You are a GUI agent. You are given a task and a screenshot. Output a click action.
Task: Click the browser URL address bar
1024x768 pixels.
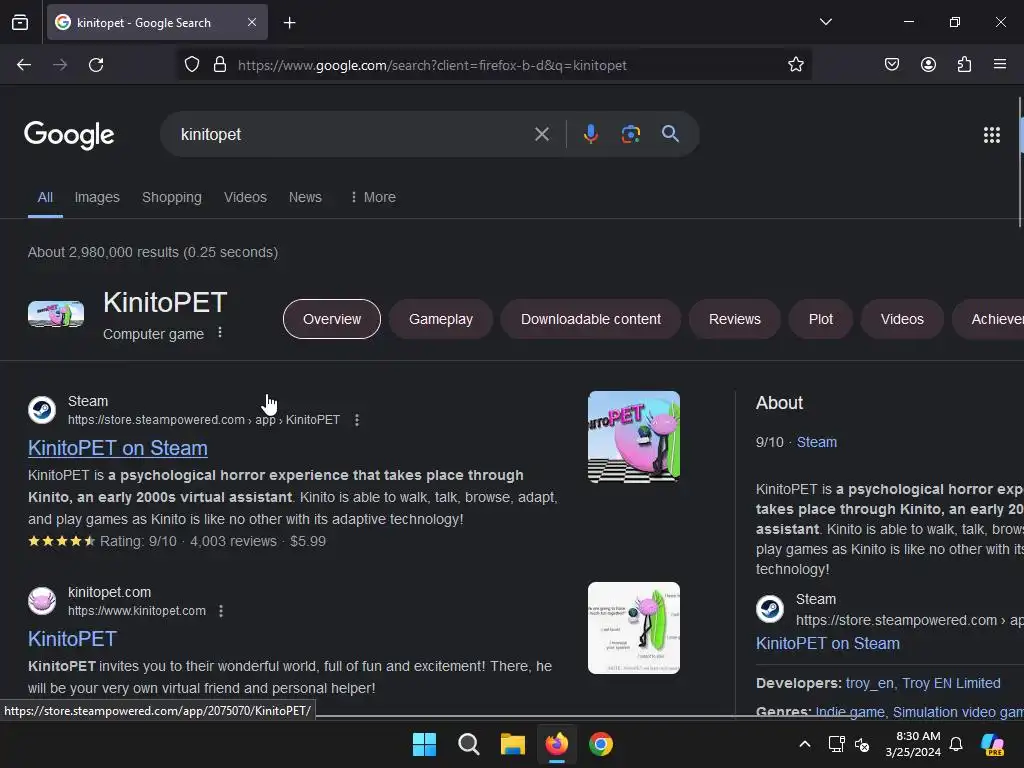point(496,65)
